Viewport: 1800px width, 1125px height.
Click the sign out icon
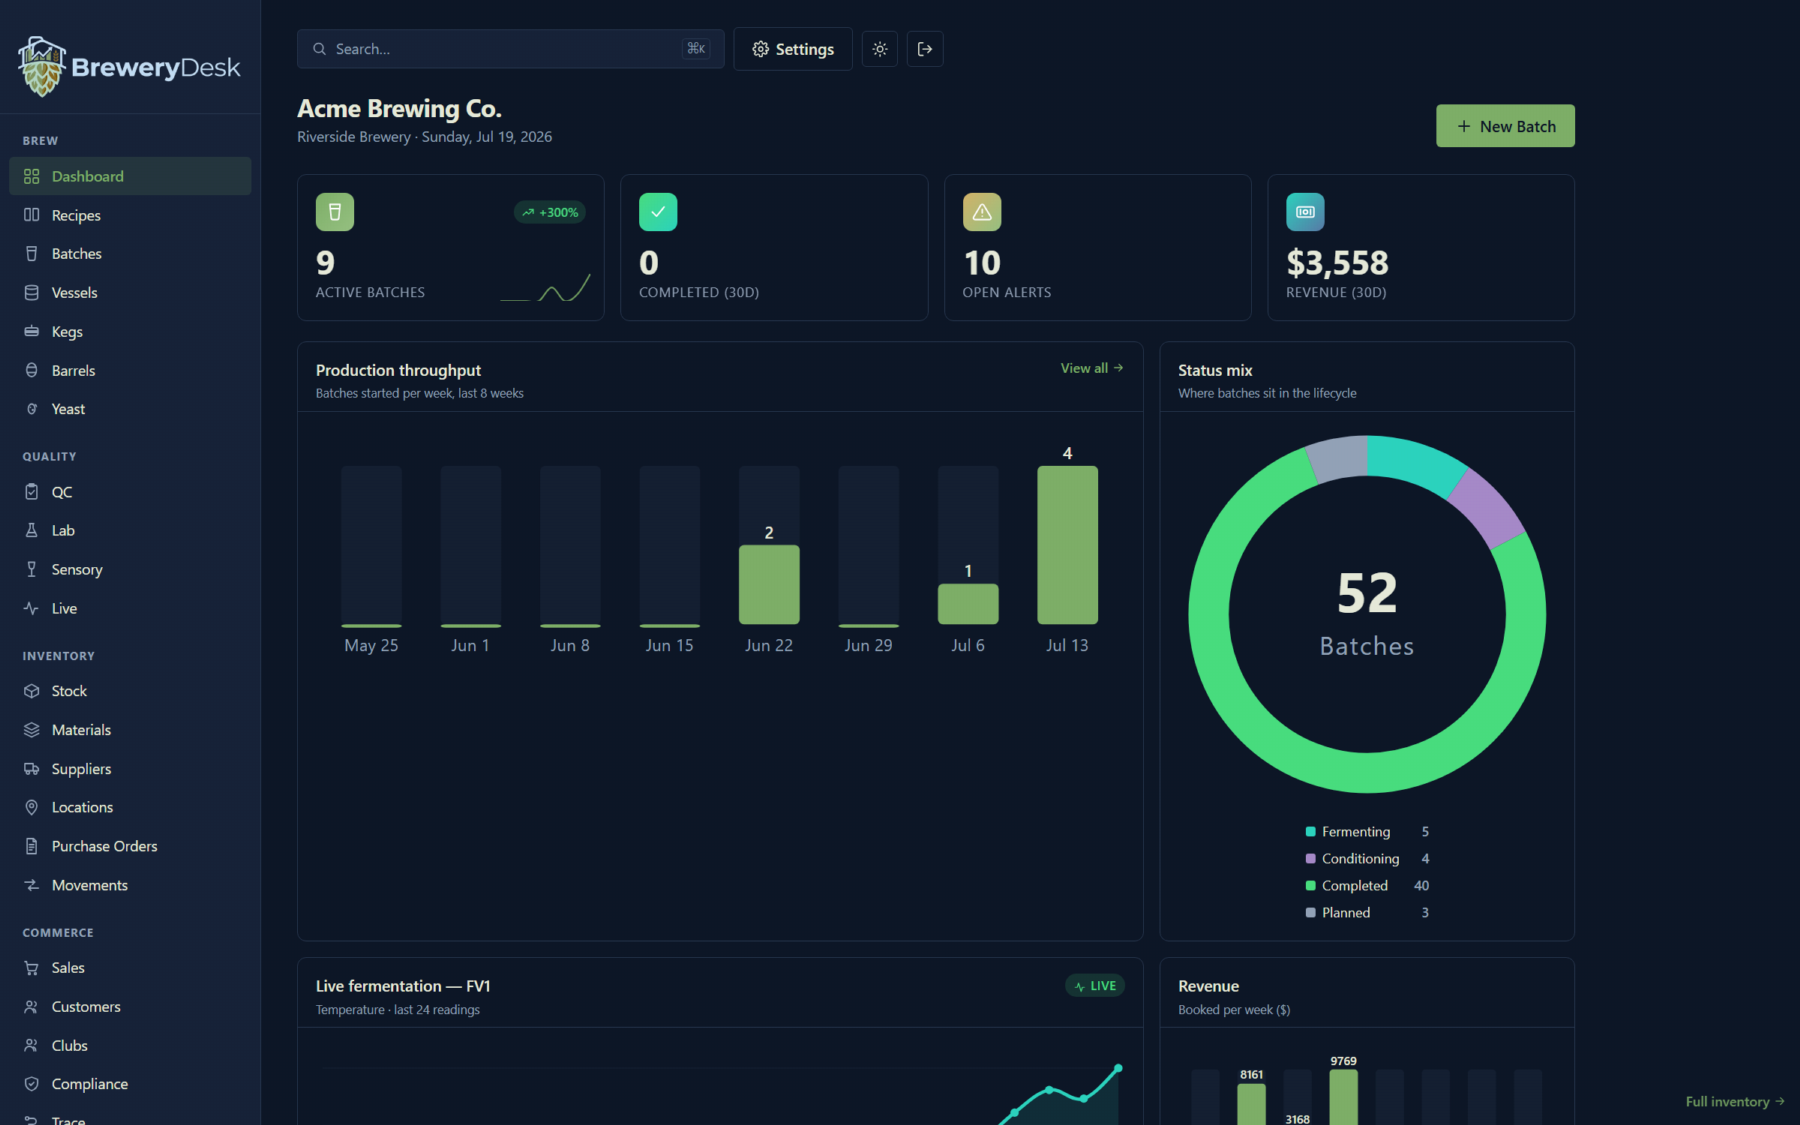tap(925, 49)
